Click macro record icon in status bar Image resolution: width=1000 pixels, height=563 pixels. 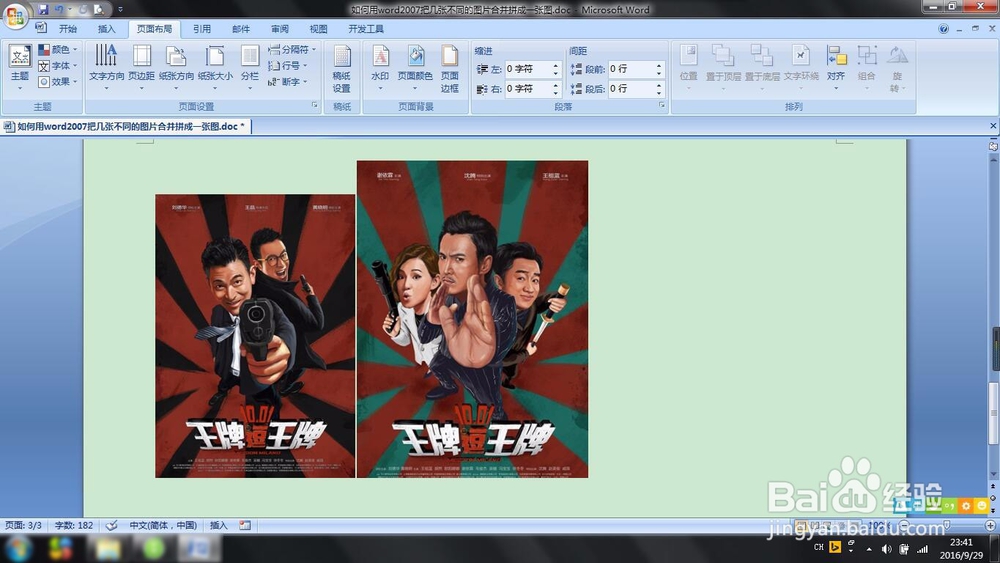pyautogui.click(x=246, y=525)
